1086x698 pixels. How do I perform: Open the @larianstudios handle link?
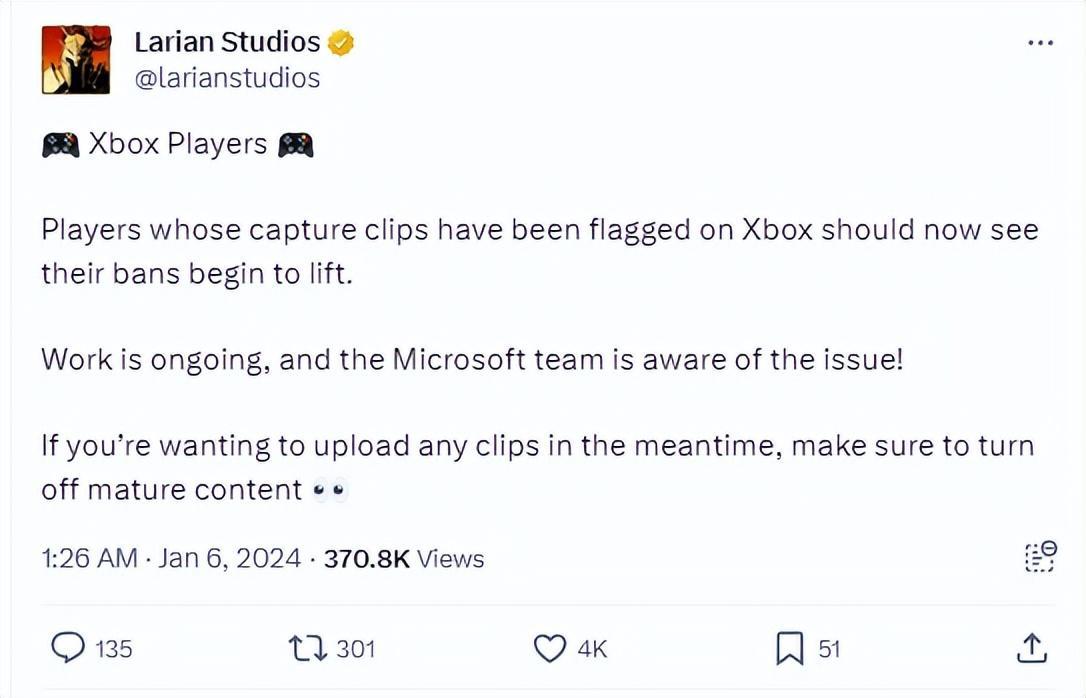pyautogui.click(x=227, y=78)
